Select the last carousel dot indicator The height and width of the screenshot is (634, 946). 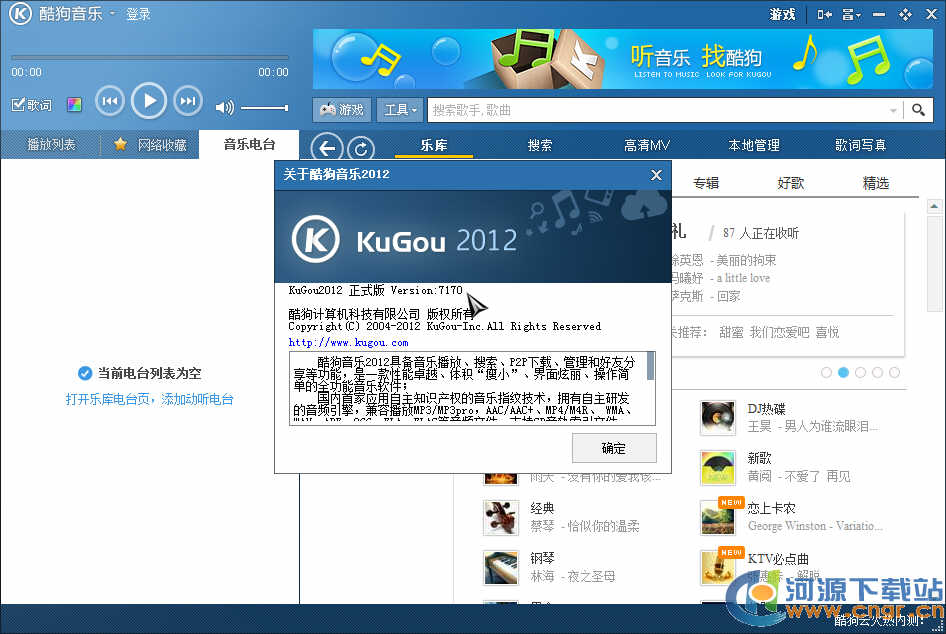[x=894, y=372]
